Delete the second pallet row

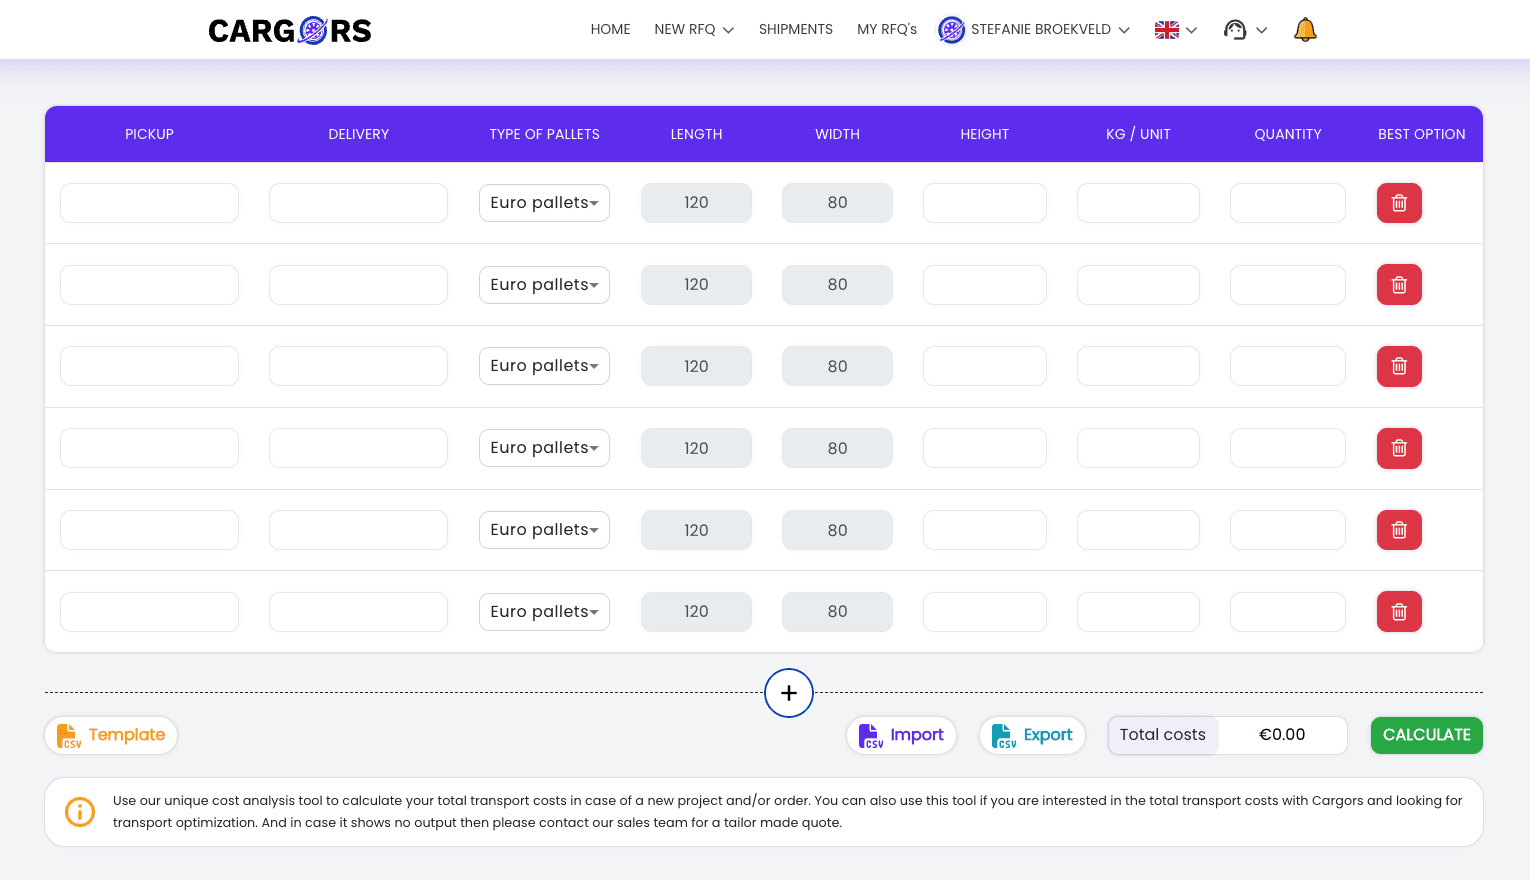tap(1399, 285)
